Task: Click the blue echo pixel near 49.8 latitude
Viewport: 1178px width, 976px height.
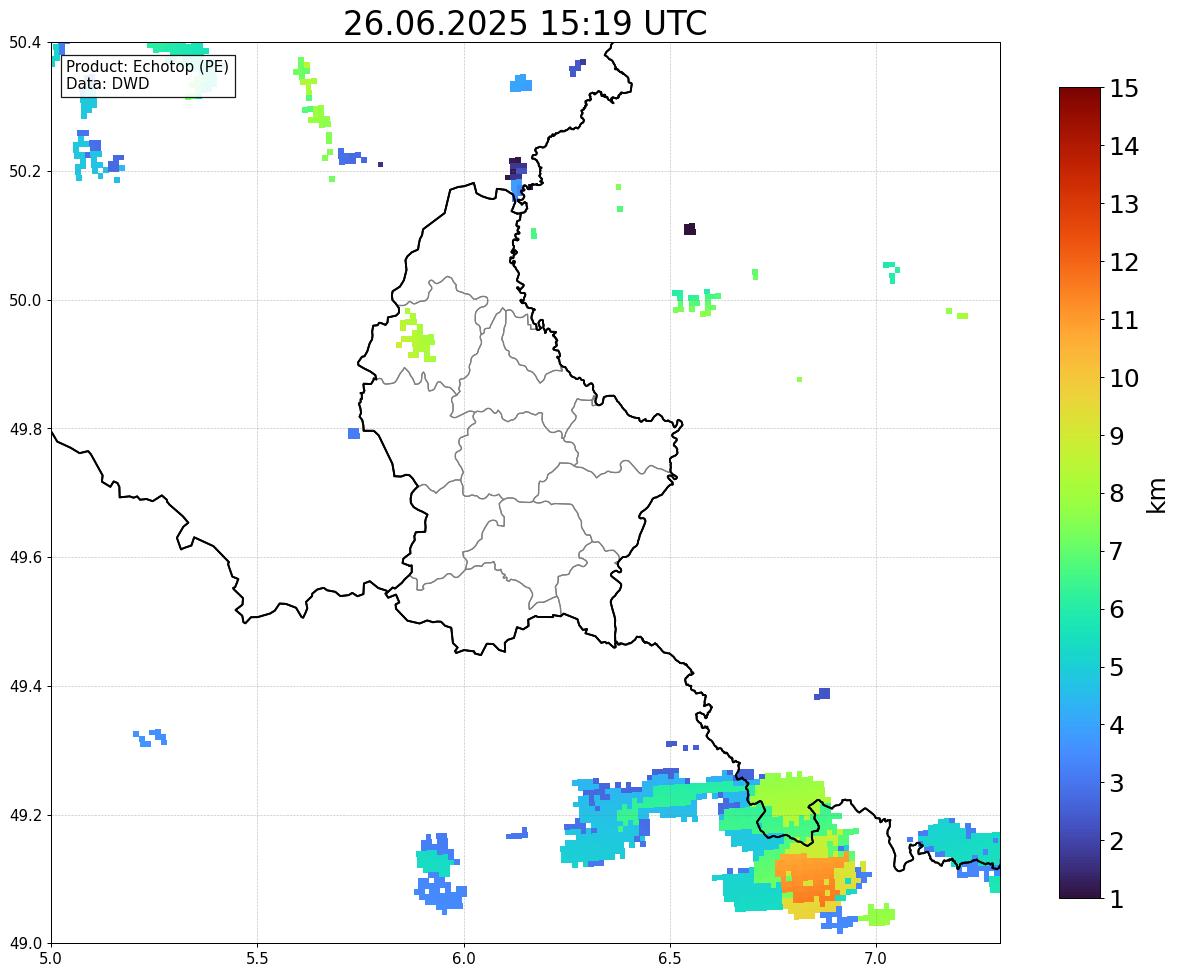Action: coord(354,434)
